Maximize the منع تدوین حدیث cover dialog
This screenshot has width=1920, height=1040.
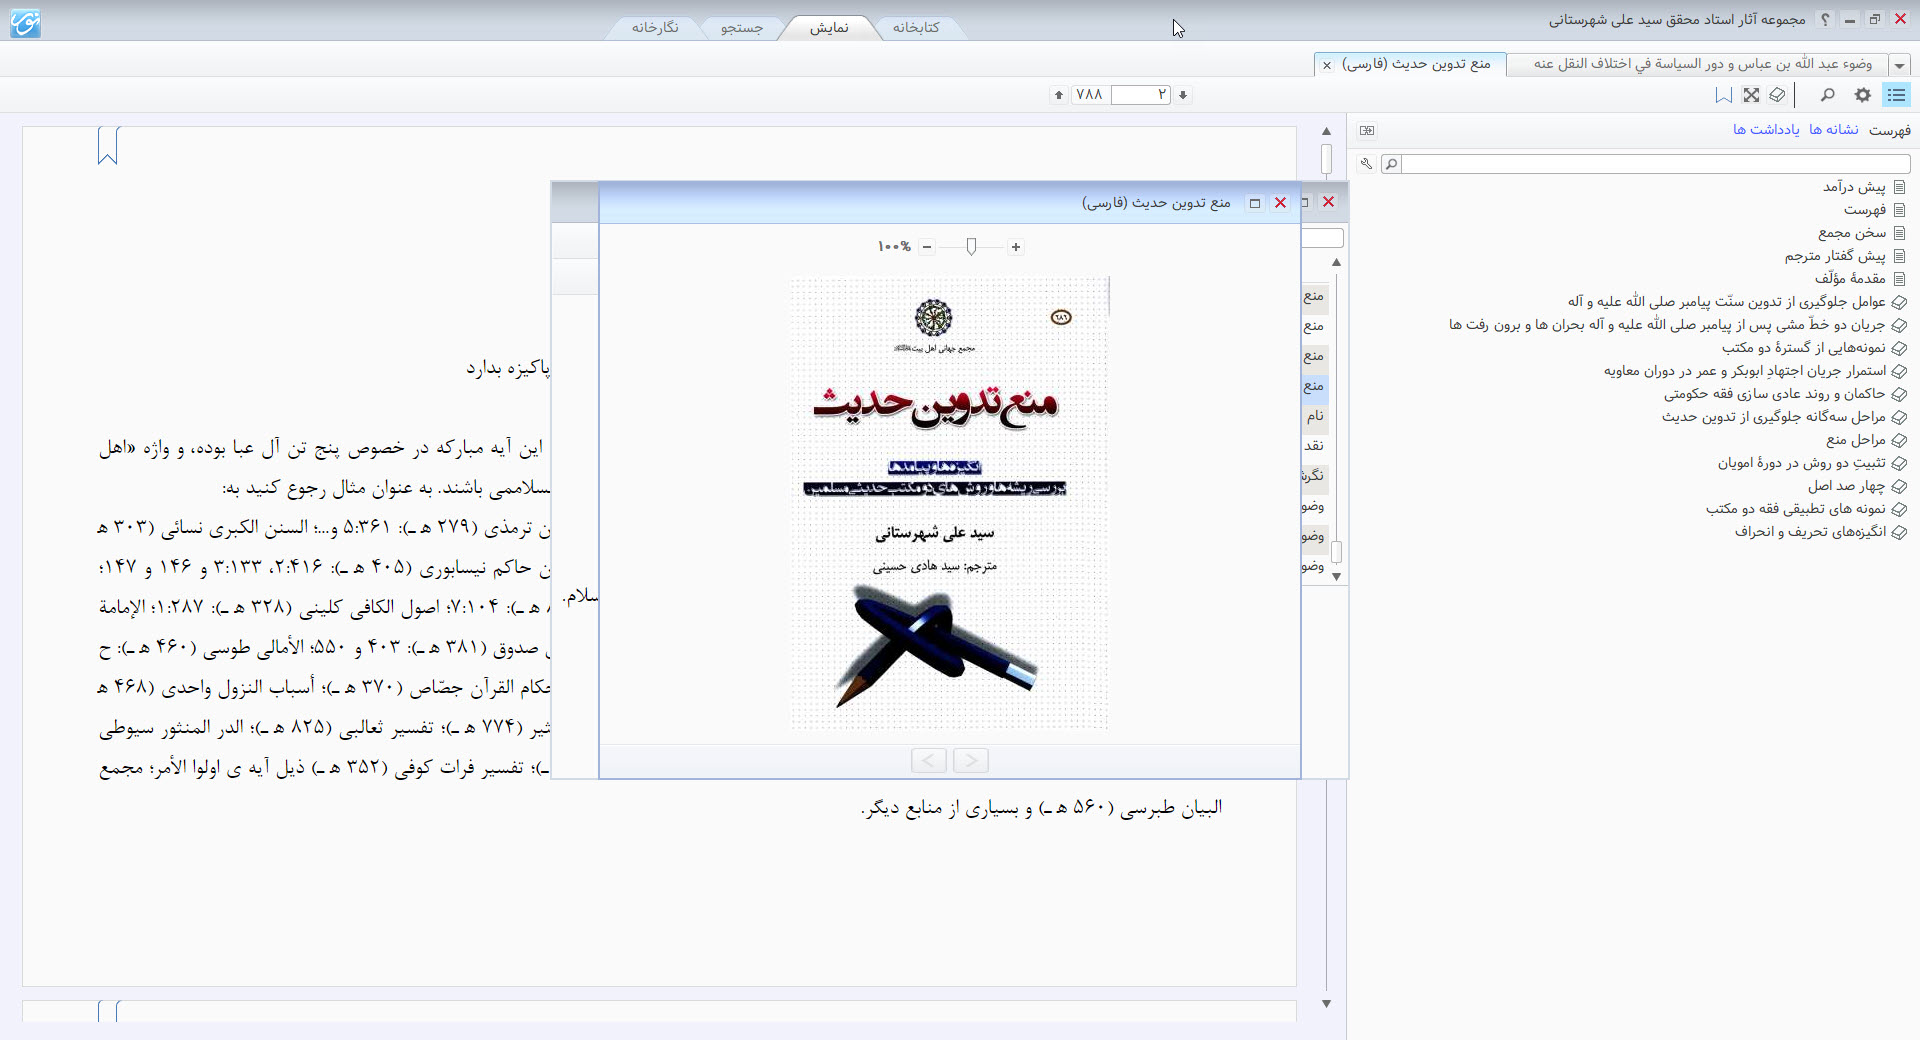pyautogui.click(x=1255, y=203)
